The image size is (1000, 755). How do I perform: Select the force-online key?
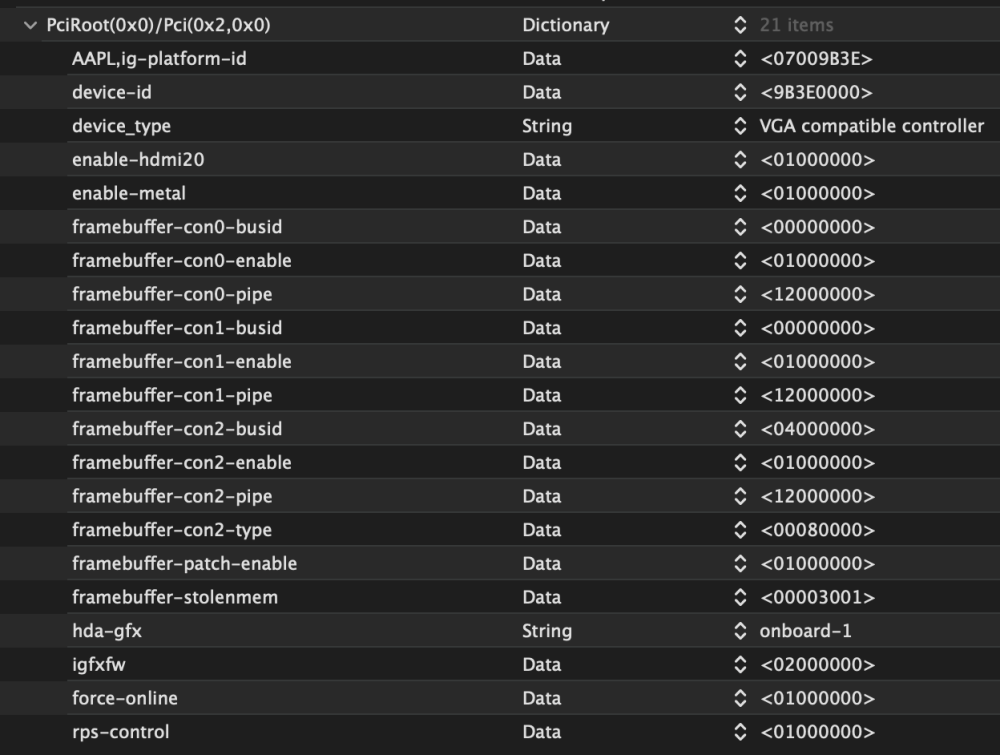coord(124,698)
